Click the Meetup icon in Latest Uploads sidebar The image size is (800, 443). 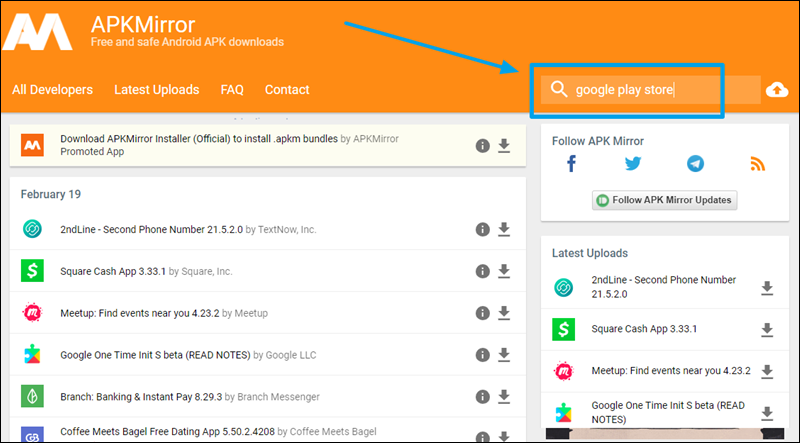pyautogui.click(x=563, y=371)
